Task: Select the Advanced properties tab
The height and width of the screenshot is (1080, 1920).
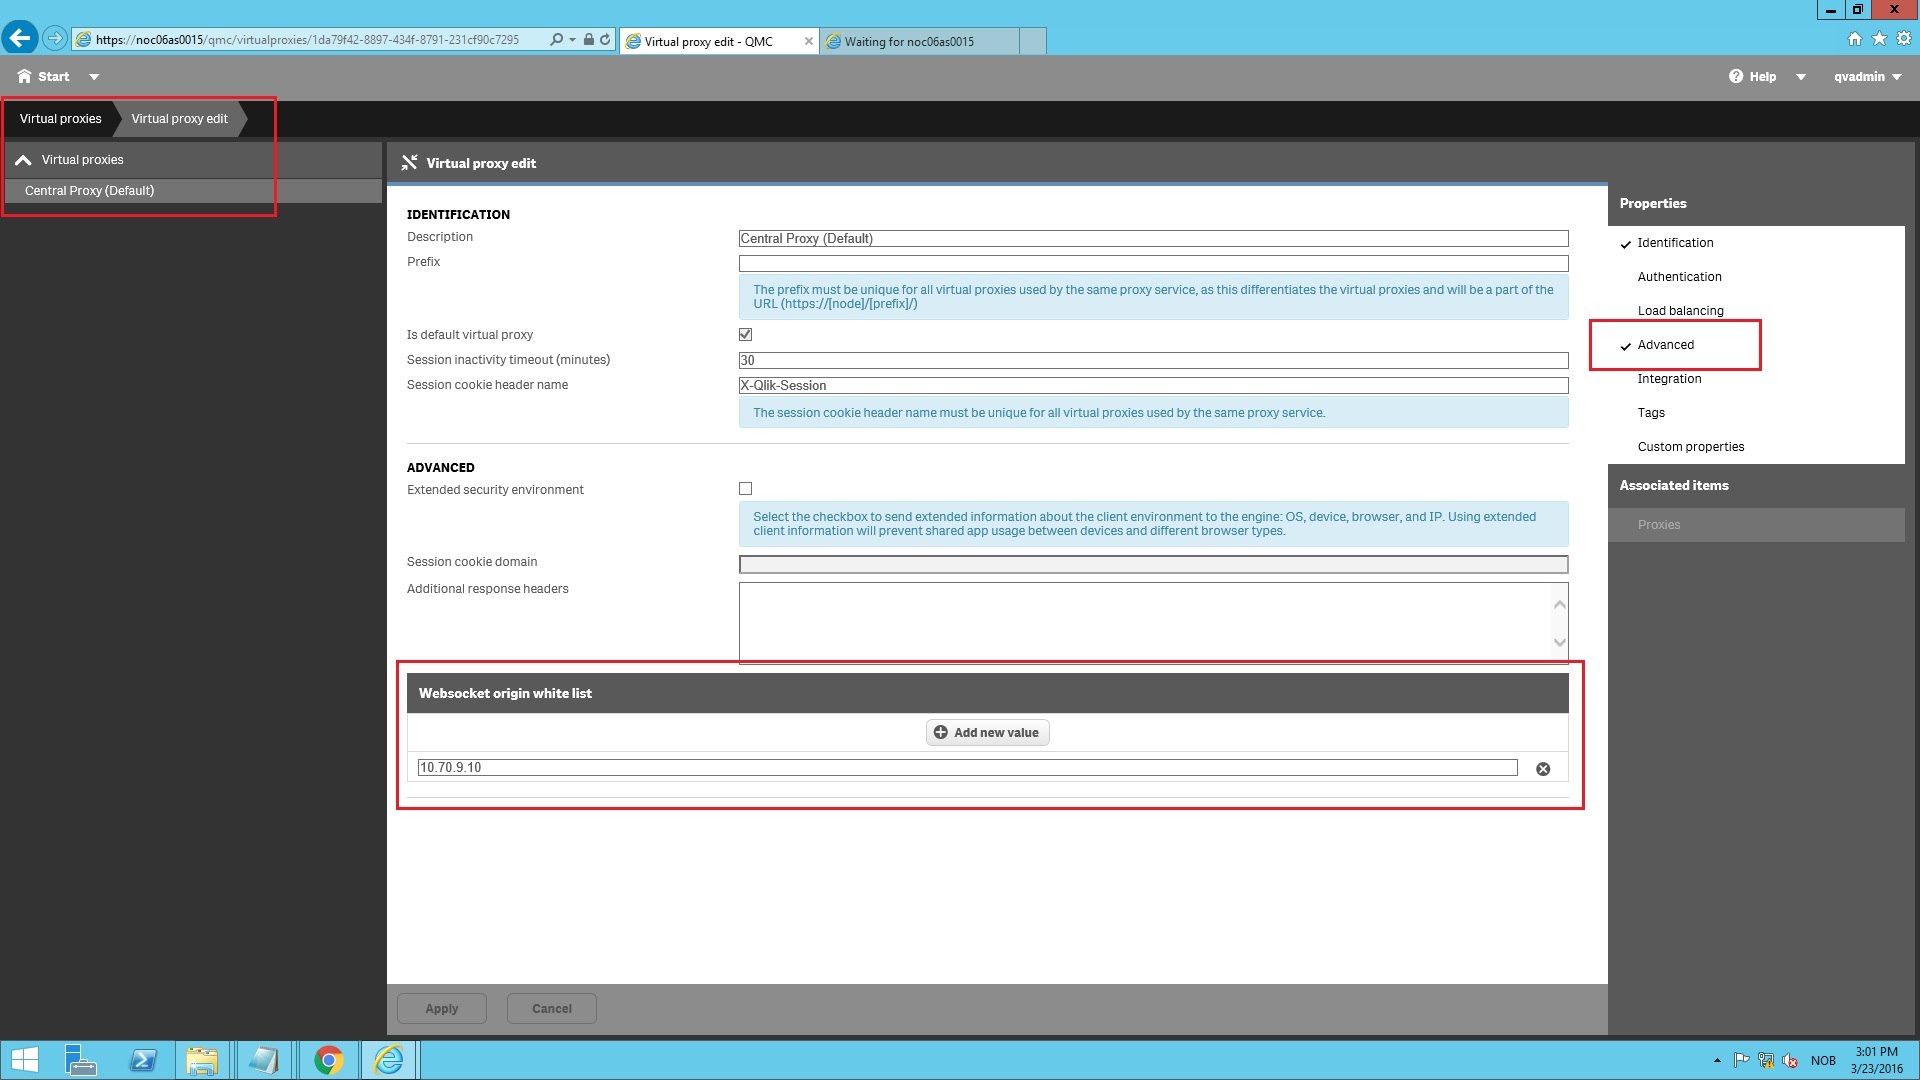Action: (x=1664, y=344)
